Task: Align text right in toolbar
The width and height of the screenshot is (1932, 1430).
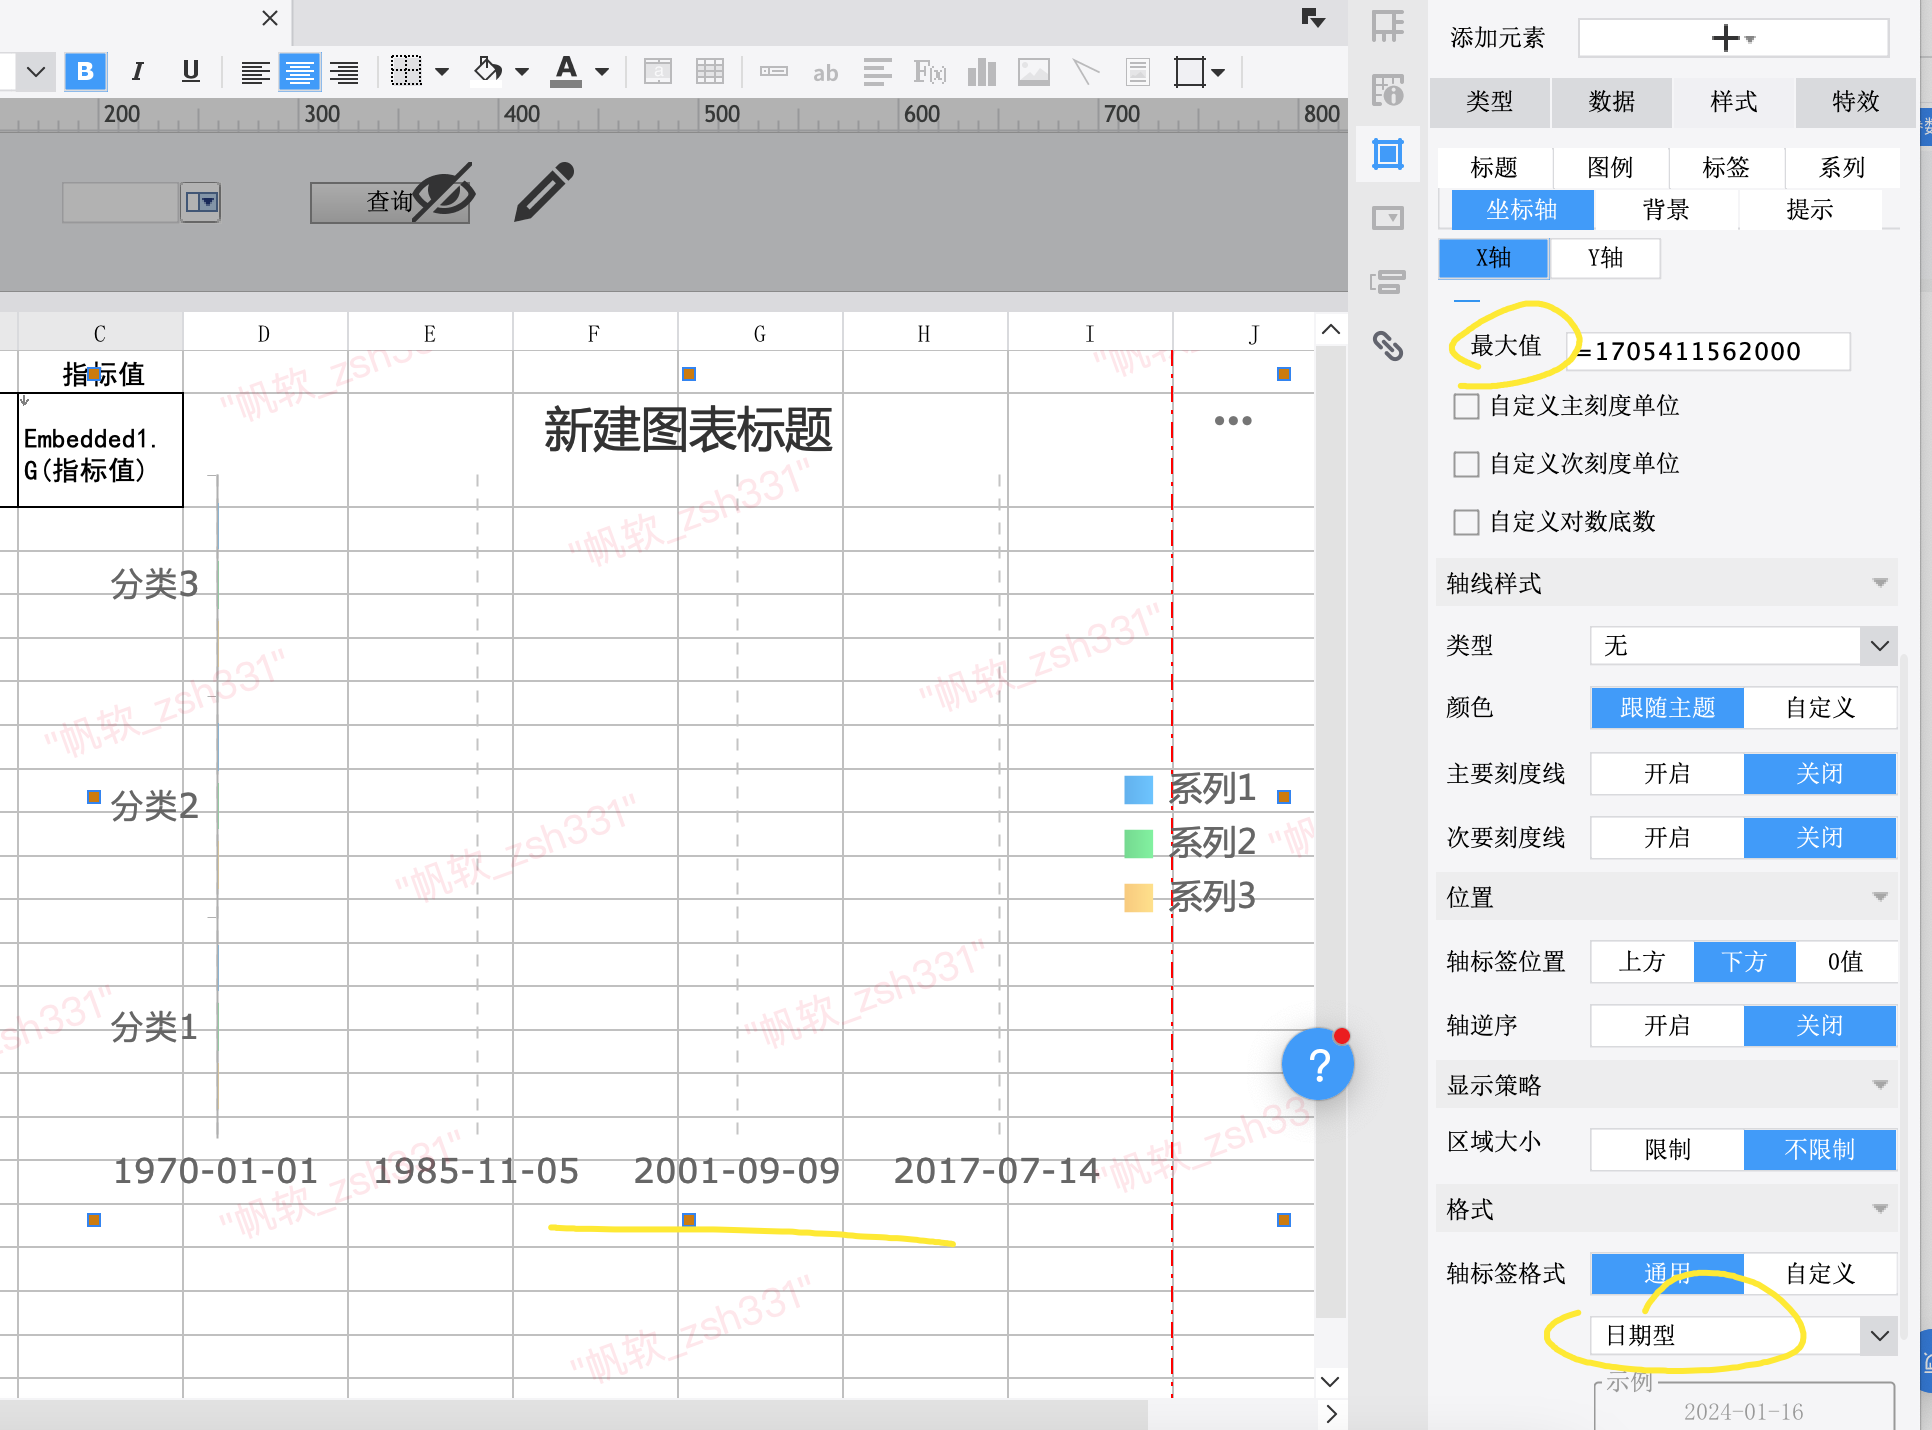Action: pos(344,72)
